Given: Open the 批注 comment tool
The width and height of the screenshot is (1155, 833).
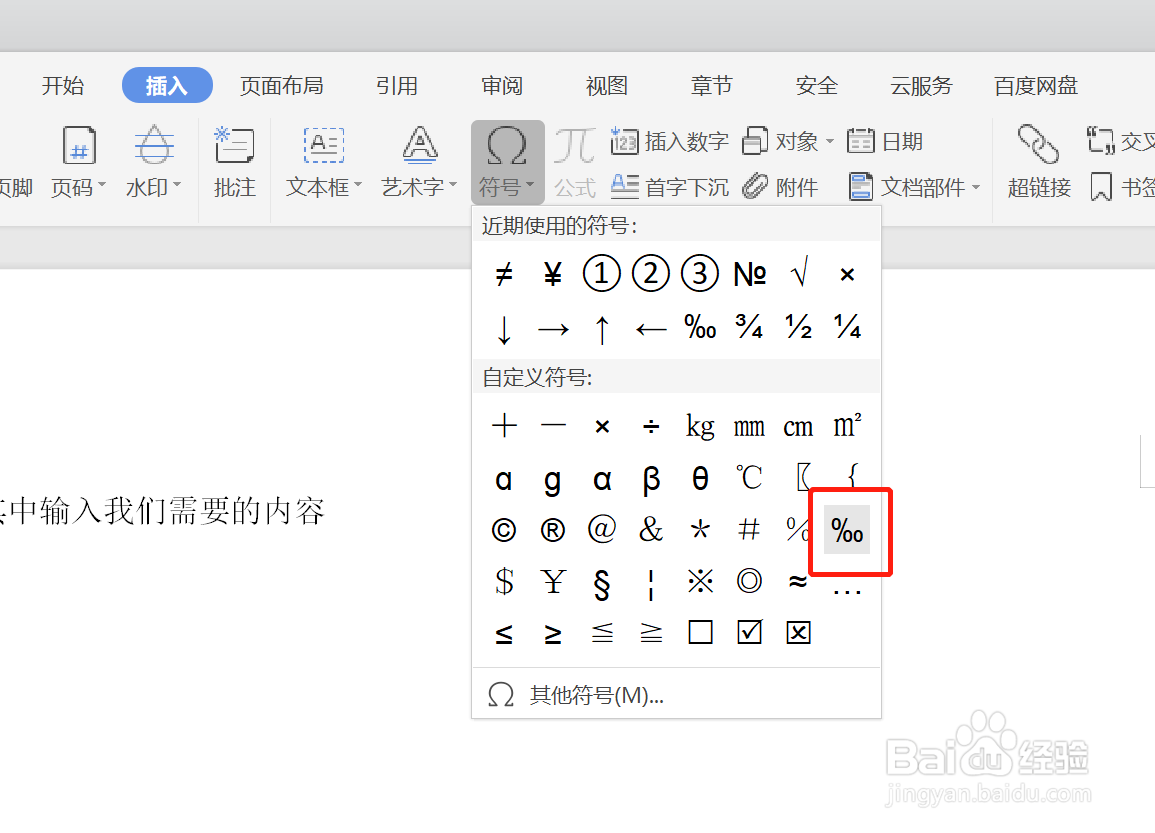Looking at the screenshot, I should pos(234,162).
